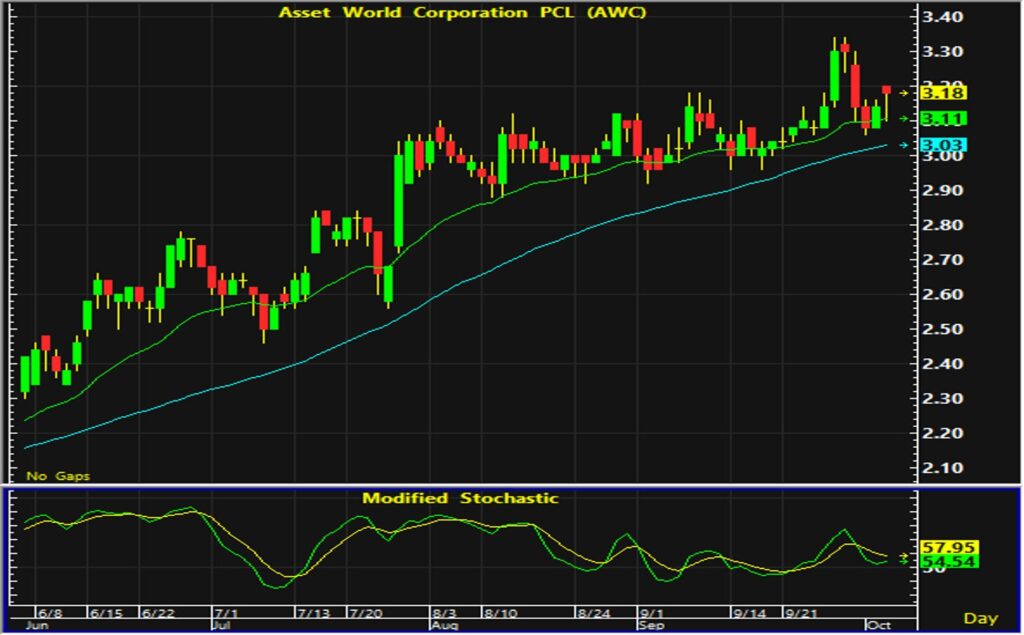Click the 2.10 price axis label
The width and height of the screenshot is (1024, 635).
[941, 468]
